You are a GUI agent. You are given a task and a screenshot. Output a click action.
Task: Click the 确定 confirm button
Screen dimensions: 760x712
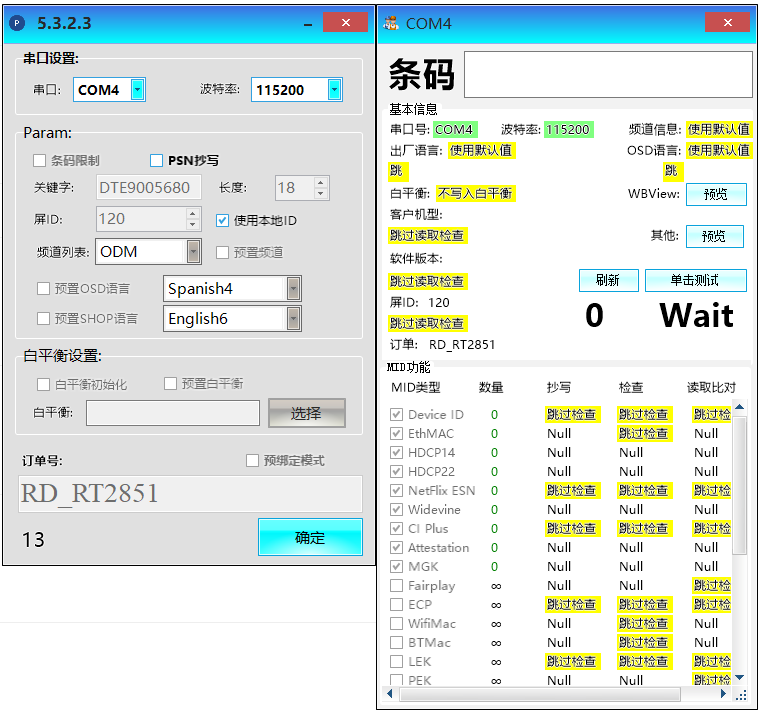tap(310, 537)
